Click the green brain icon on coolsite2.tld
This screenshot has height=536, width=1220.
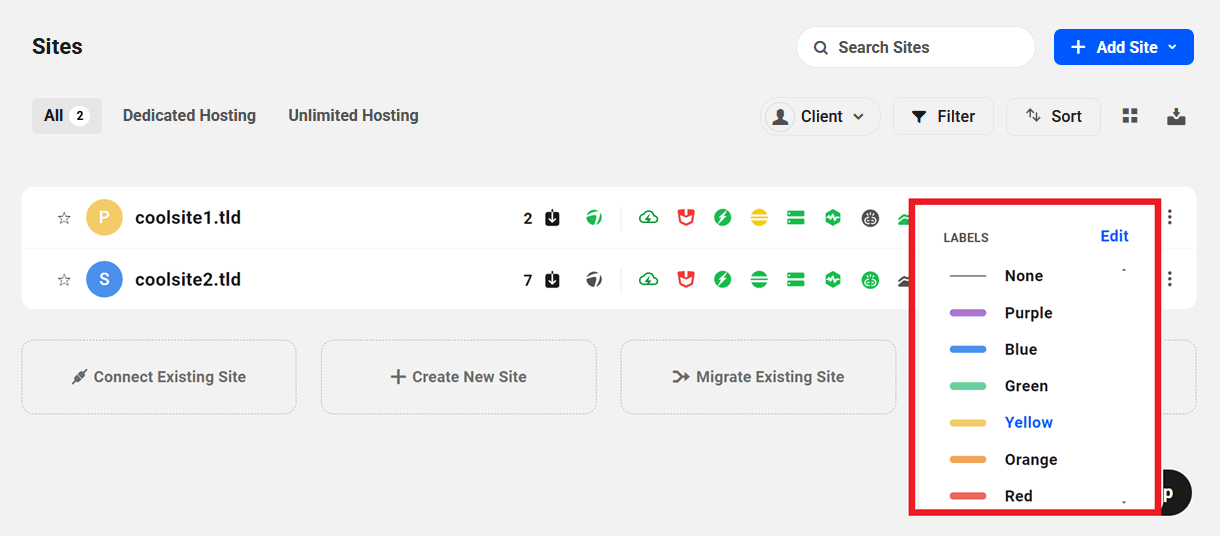click(870, 280)
